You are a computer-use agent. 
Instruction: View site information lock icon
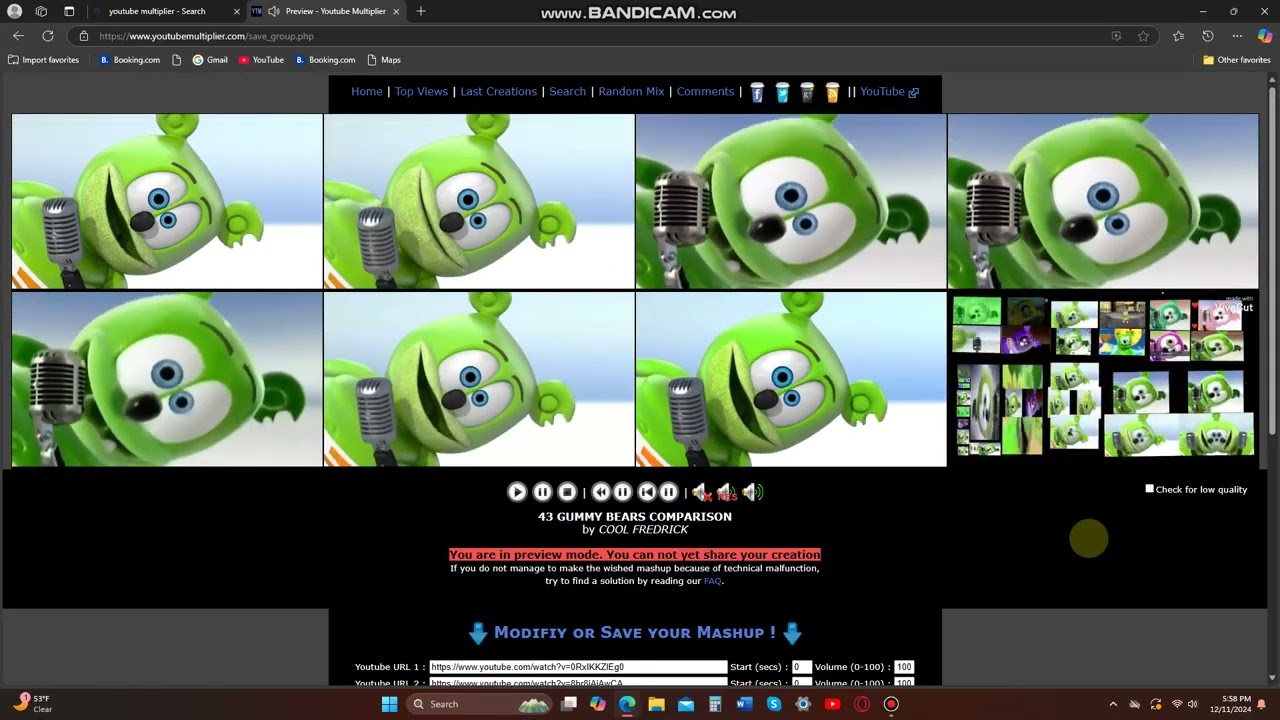click(84, 36)
